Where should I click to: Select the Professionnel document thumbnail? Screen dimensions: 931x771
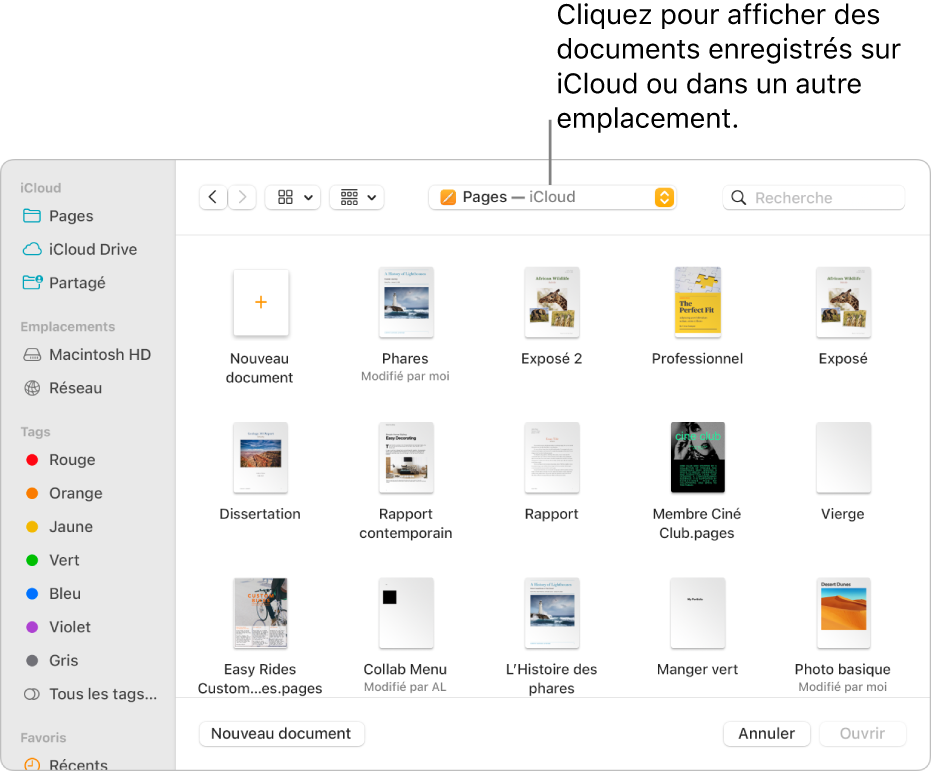[698, 303]
